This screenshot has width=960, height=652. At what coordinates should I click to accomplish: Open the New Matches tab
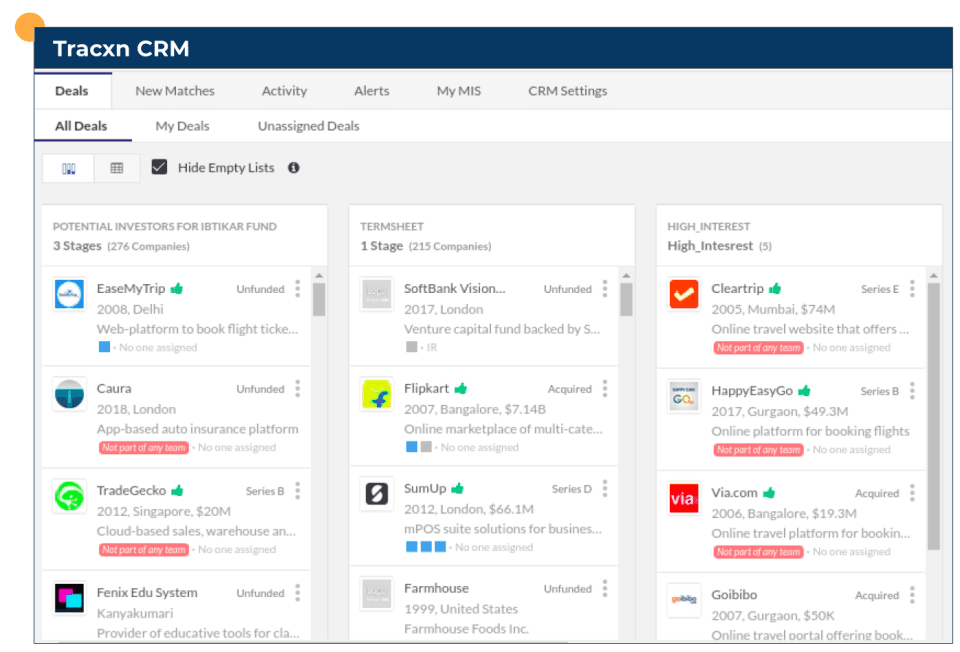point(175,91)
